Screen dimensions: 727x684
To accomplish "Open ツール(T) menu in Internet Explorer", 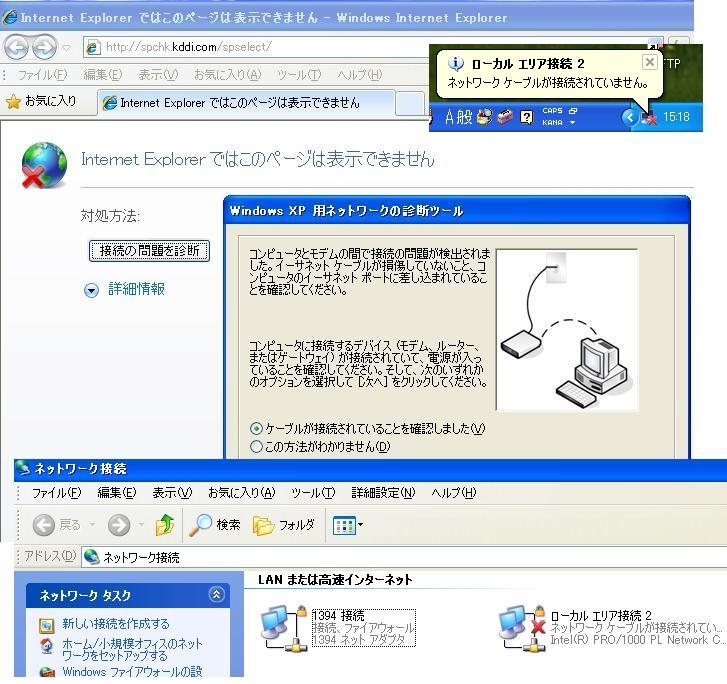I will point(299,75).
